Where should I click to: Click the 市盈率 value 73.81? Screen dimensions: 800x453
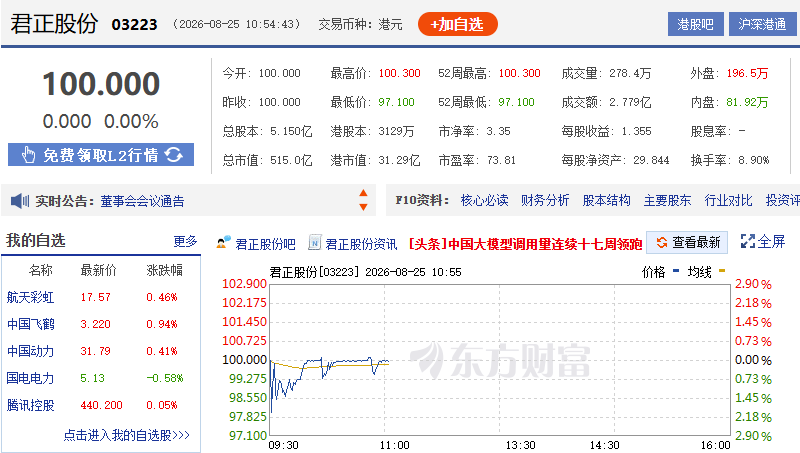(501, 160)
